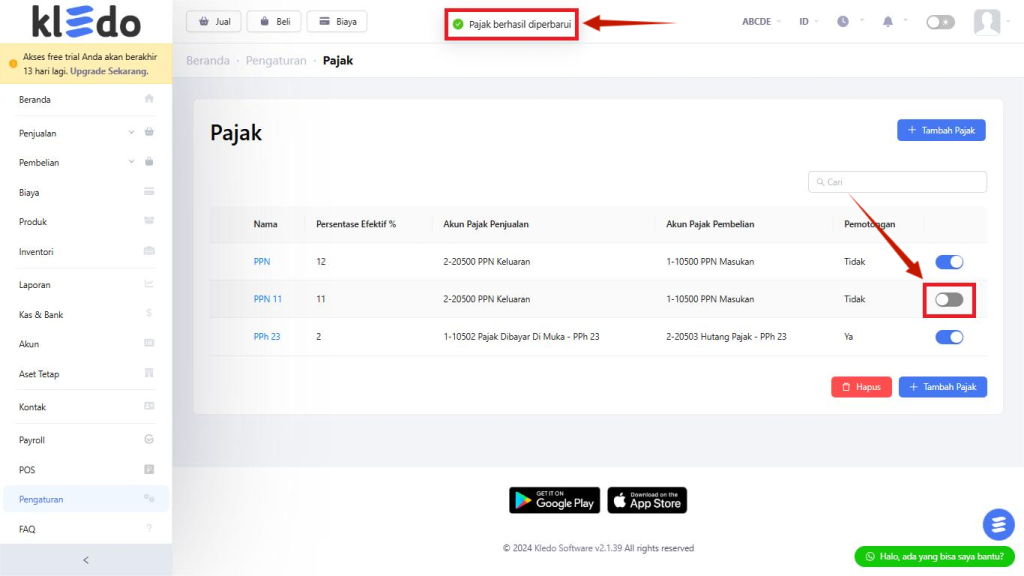Go to Kas & Bank in sidebar
The height and width of the screenshot is (576, 1024).
point(41,315)
